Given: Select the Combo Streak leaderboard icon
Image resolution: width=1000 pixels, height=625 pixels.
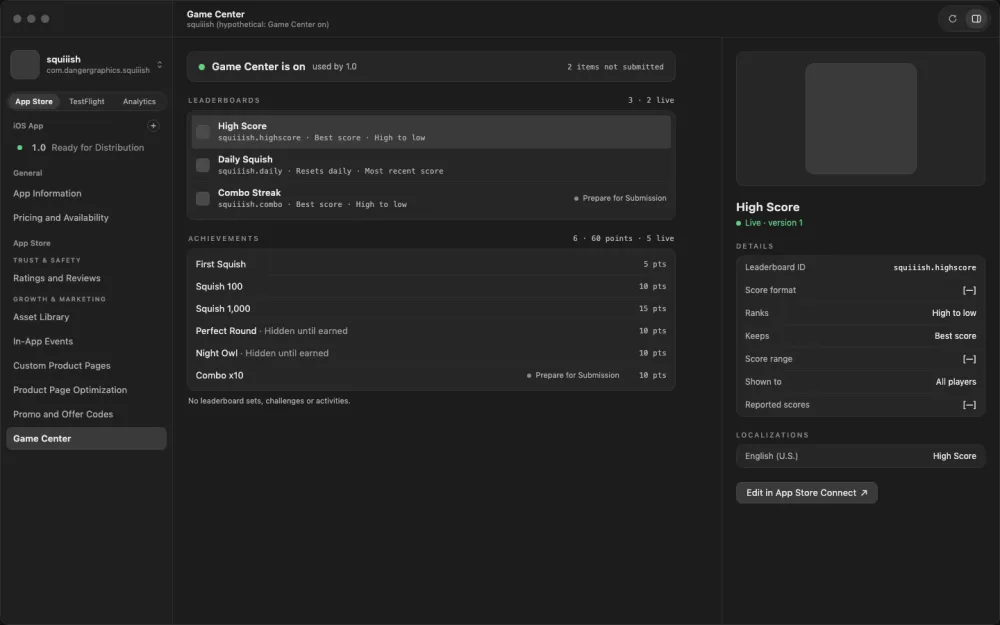Looking at the screenshot, I should tap(203, 198).
